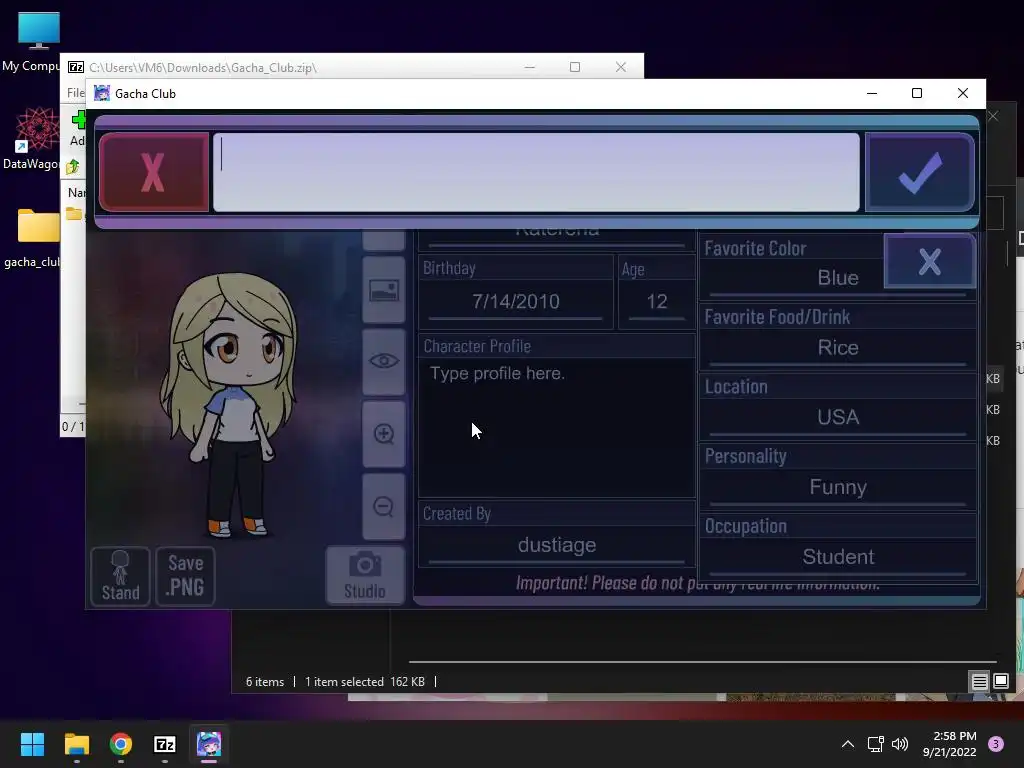Show hidden tray icons chevron
Image resolution: width=1024 pixels, height=768 pixels.
(848, 744)
